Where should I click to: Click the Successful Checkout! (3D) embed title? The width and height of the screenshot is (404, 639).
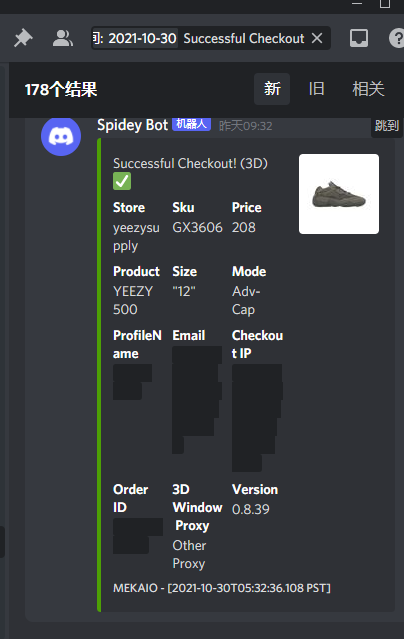[x=190, y=163]
